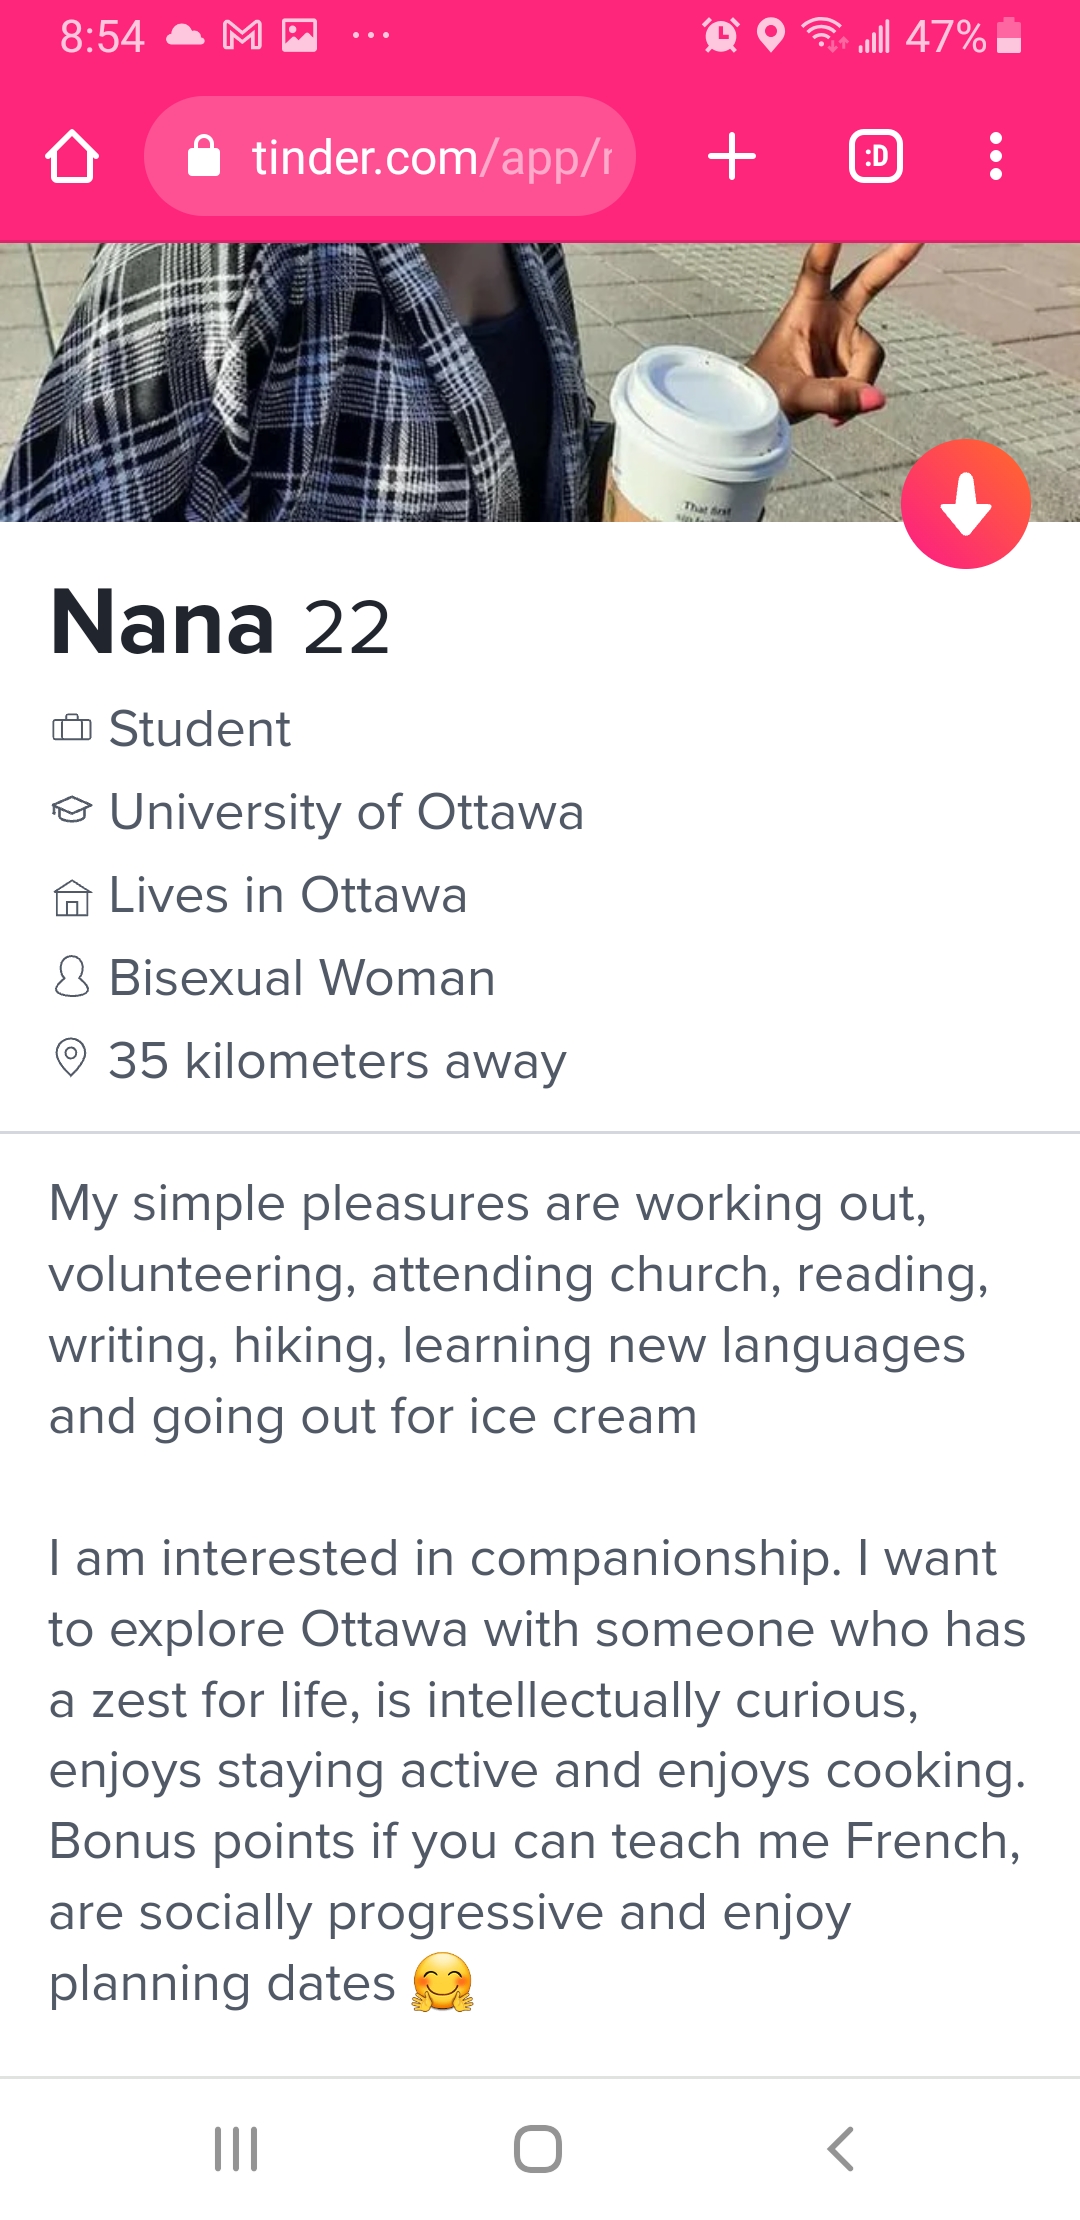This screenshot has height=2220, width=1080.
Task: Tap the name Nana heading
Action: (163, 624)
